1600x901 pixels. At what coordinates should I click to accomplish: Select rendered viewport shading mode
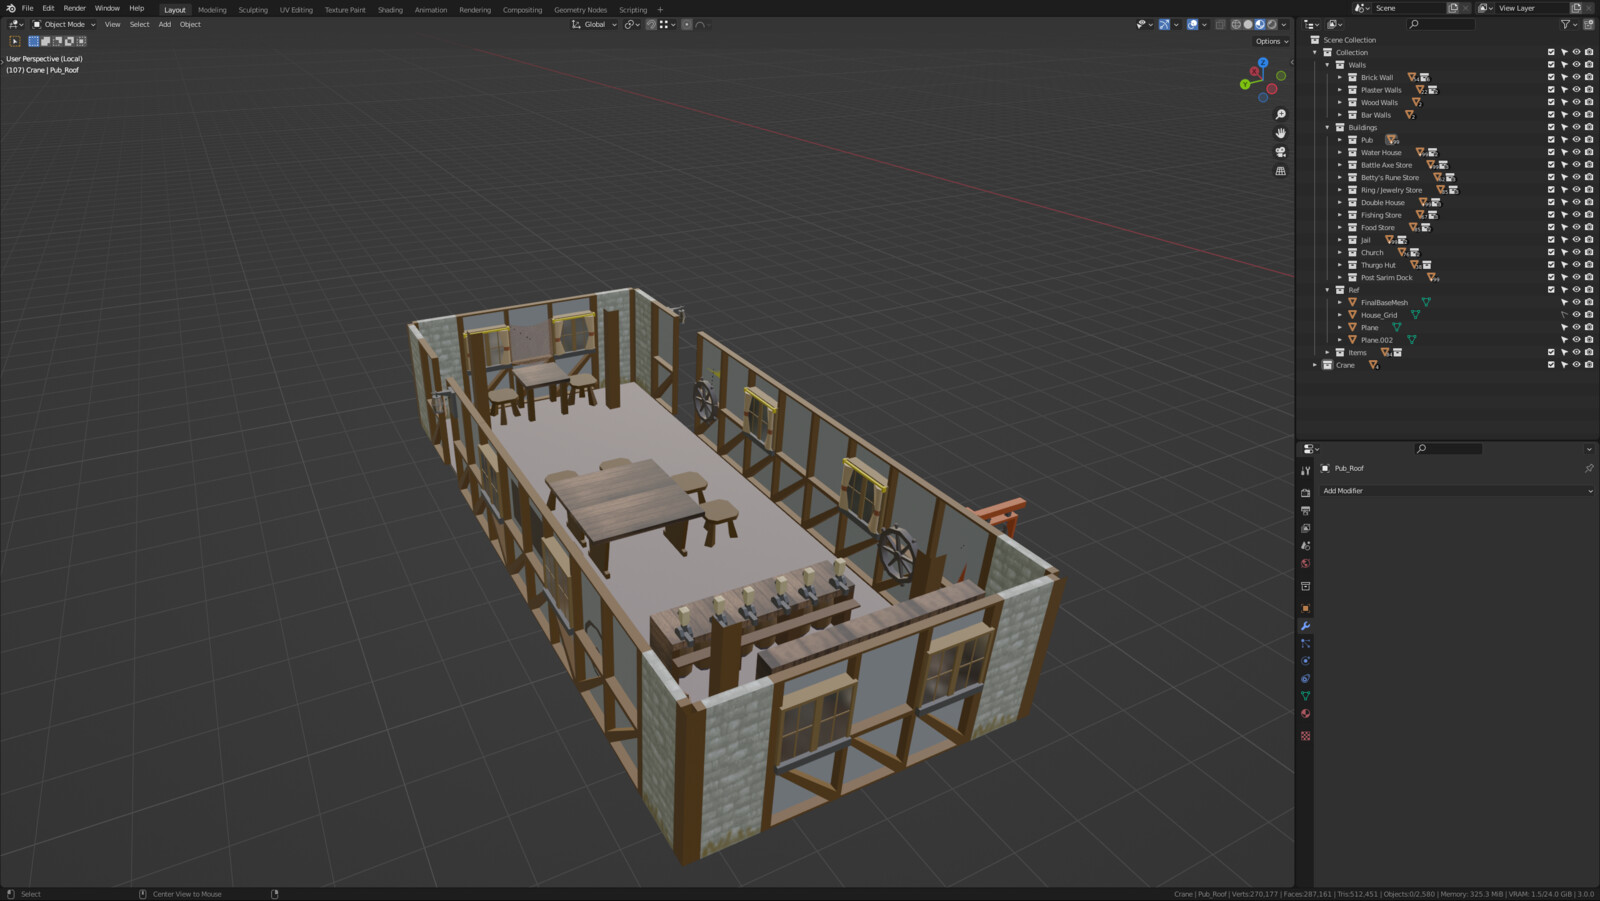click(x=1272, y=24)
